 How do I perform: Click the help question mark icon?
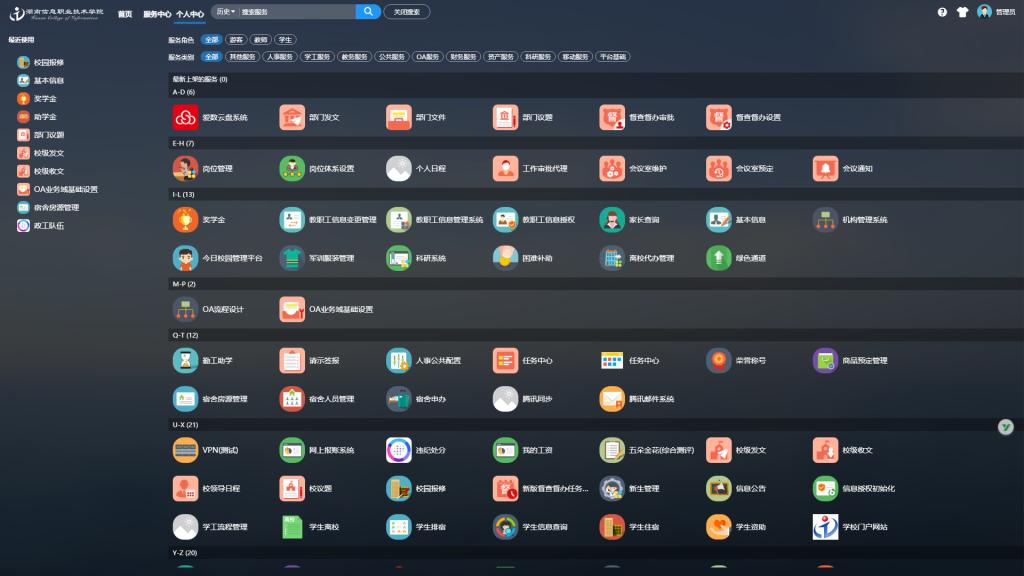942,12
